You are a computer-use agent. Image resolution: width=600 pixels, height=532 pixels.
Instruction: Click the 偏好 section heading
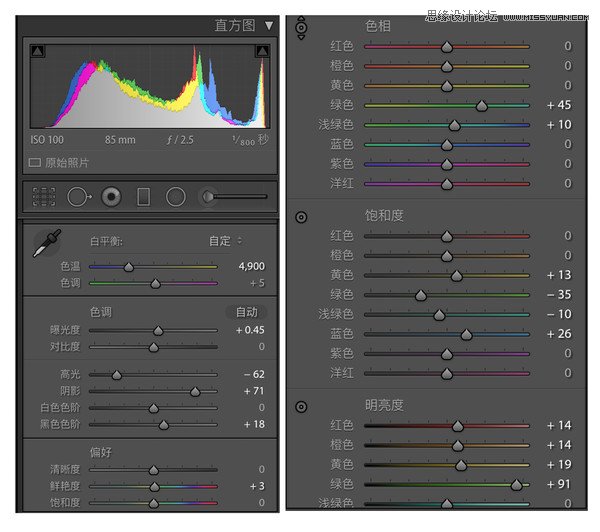point(101,452)
